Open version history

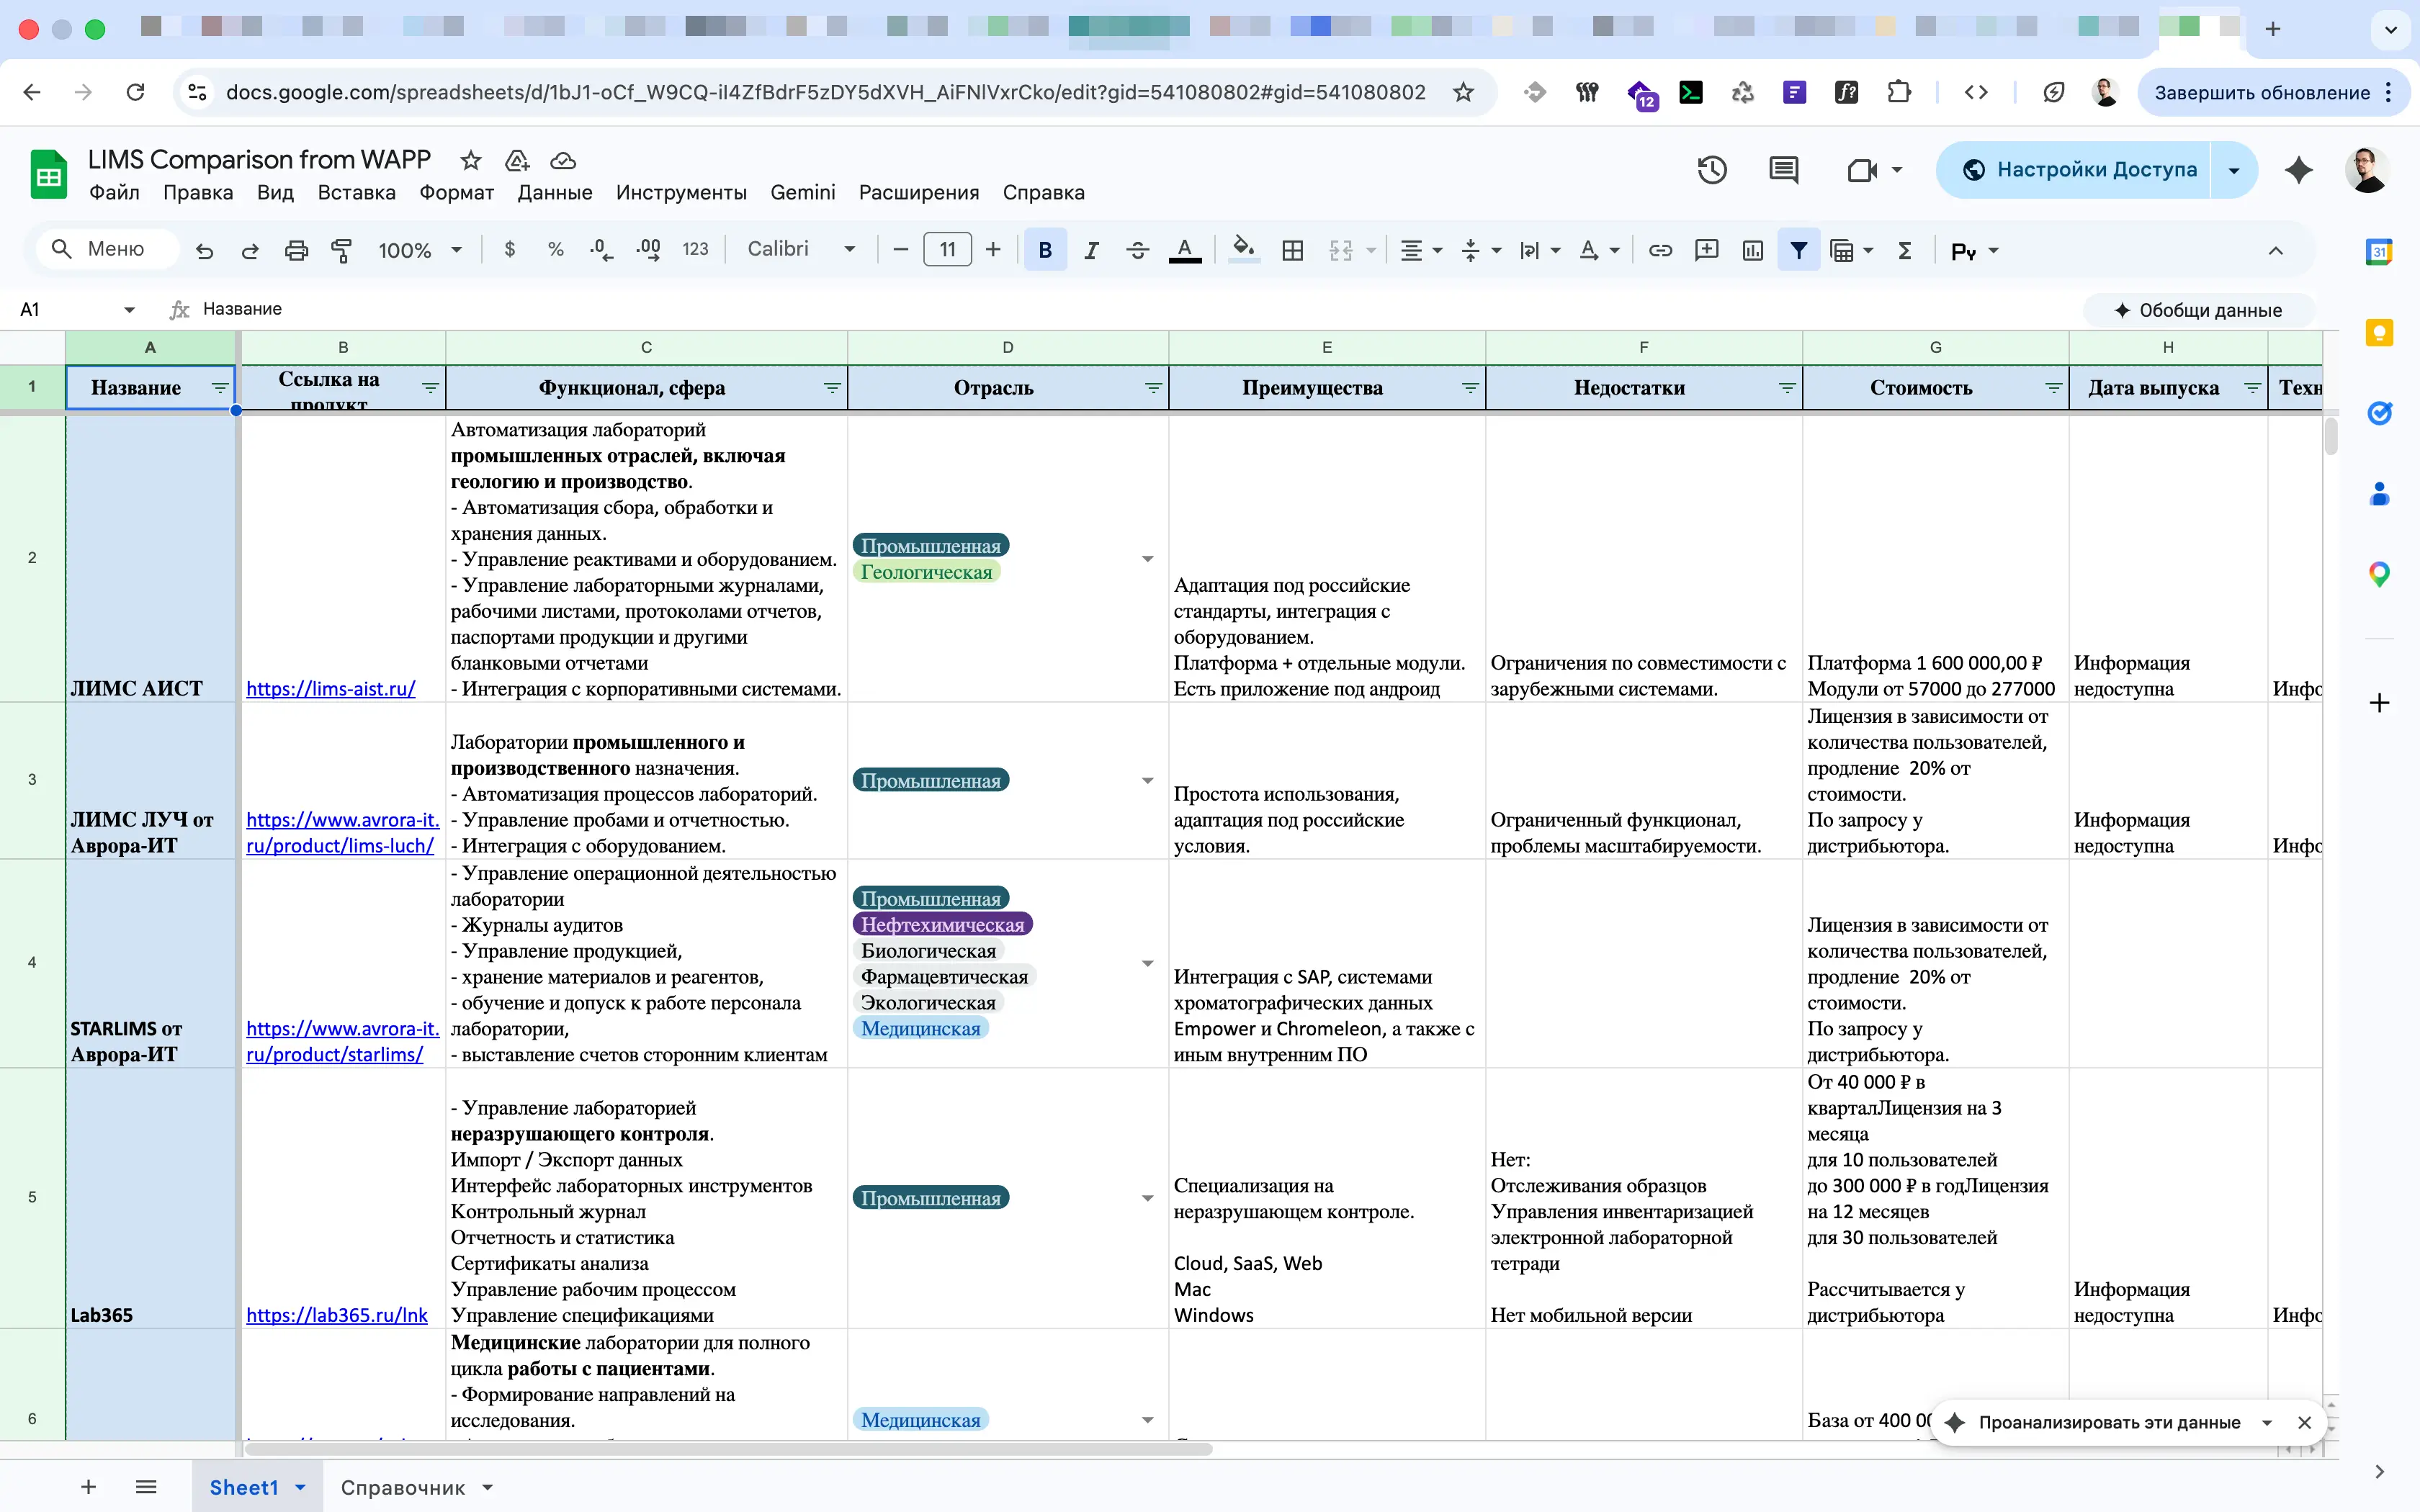[1712, 170]
